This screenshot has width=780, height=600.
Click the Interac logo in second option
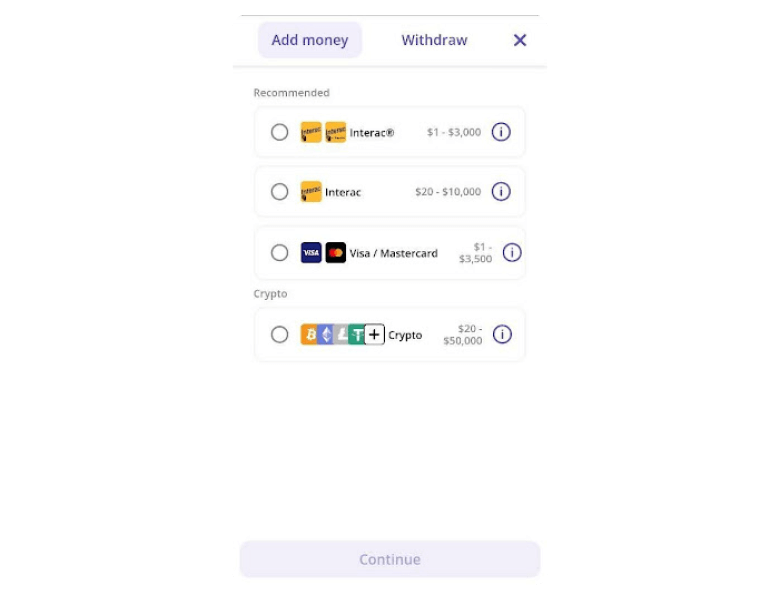pyautogui.click(x=311, y=192)
